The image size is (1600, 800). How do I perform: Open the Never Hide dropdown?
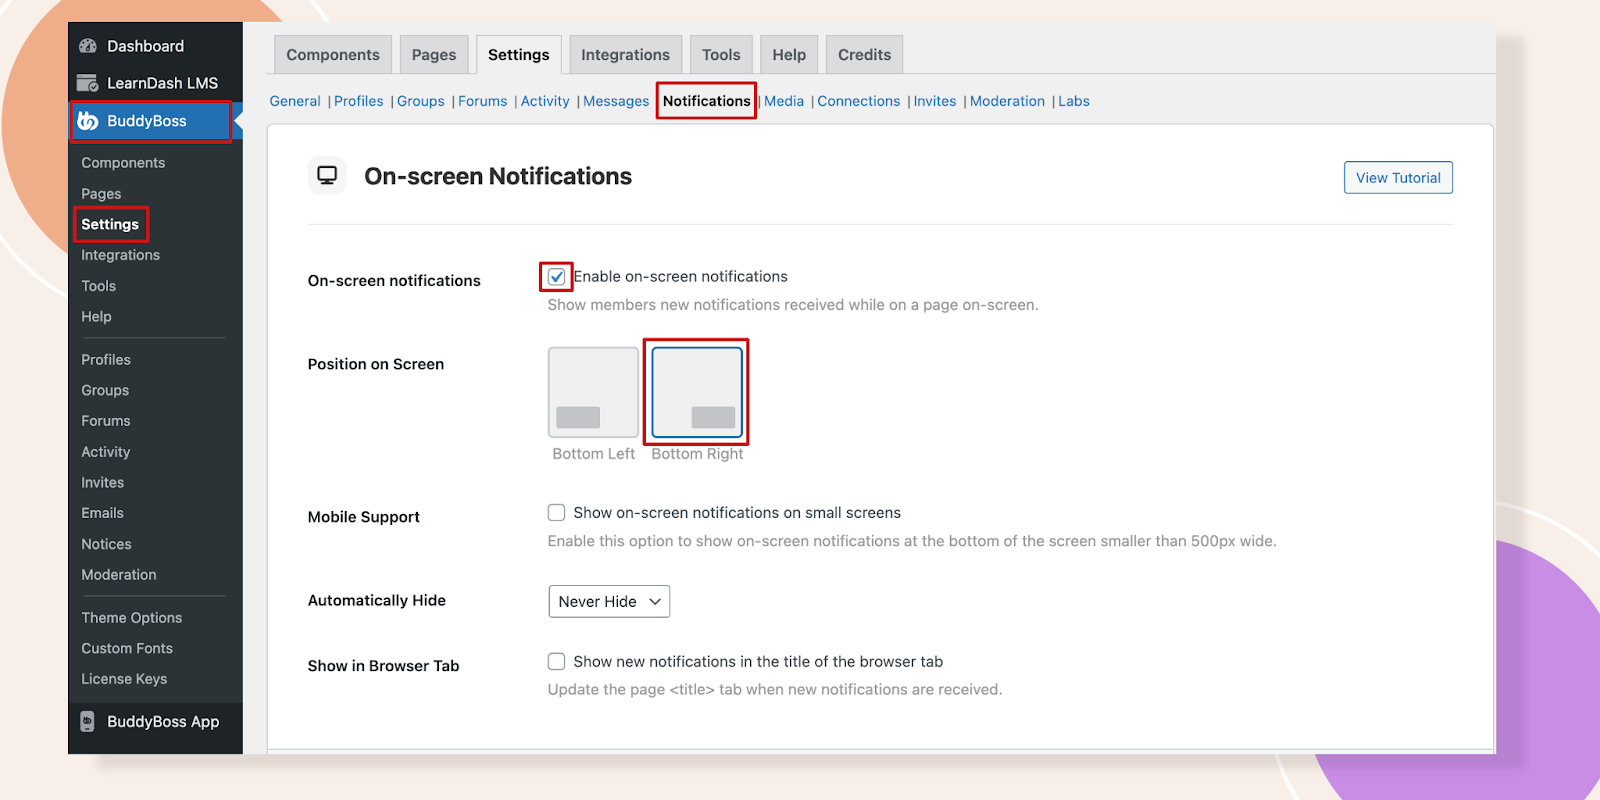tap(609, 601)
